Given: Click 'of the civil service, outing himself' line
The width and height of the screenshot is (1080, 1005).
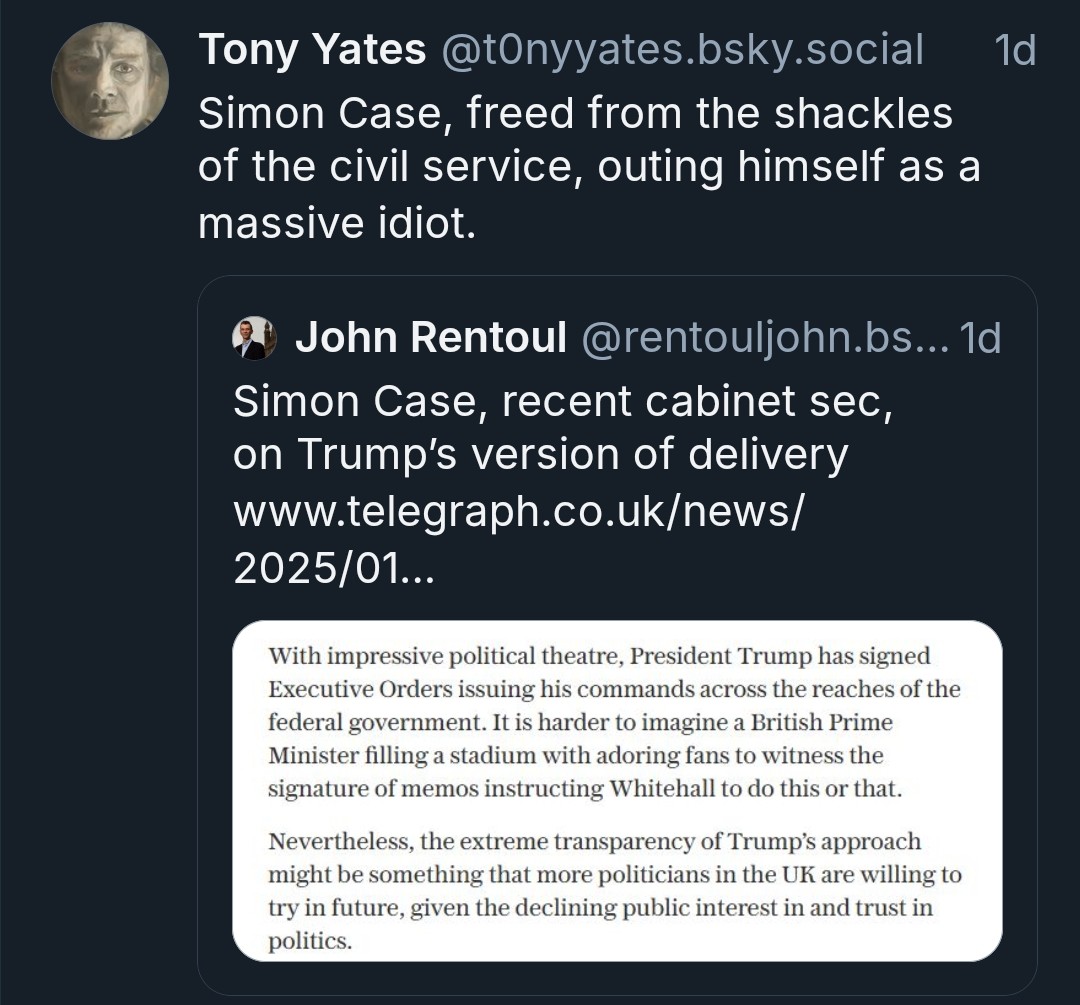Looking at the screenshot, I should pyautogui.click(x=588, y=167).
